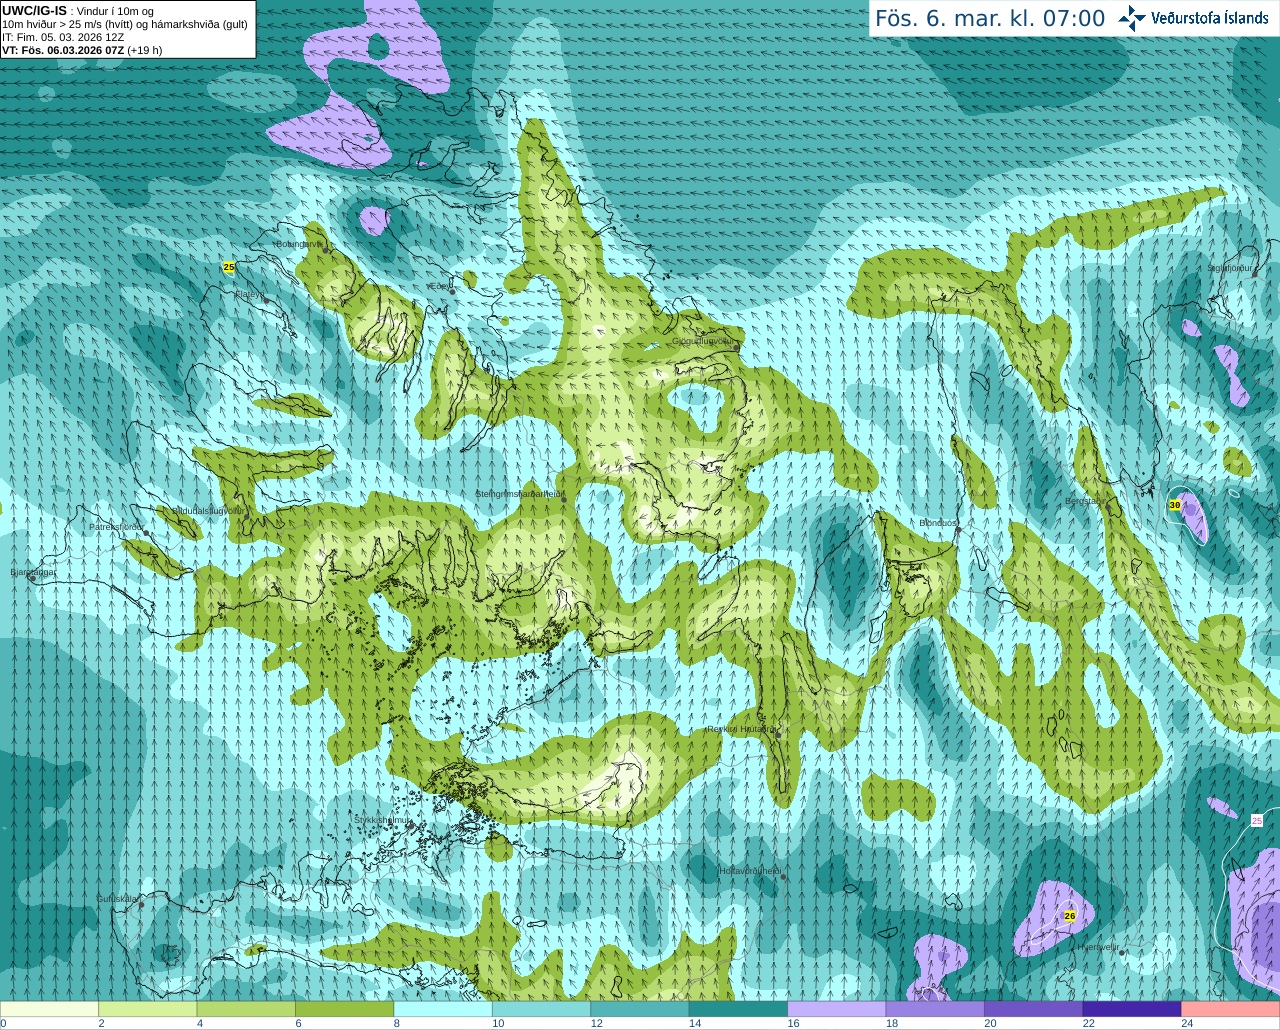Image resolution: width=1280 pixels, height=1030 pixels.
Task: Click the Veðurstofa Íslands logo emblem
Action: point(1132,18)
